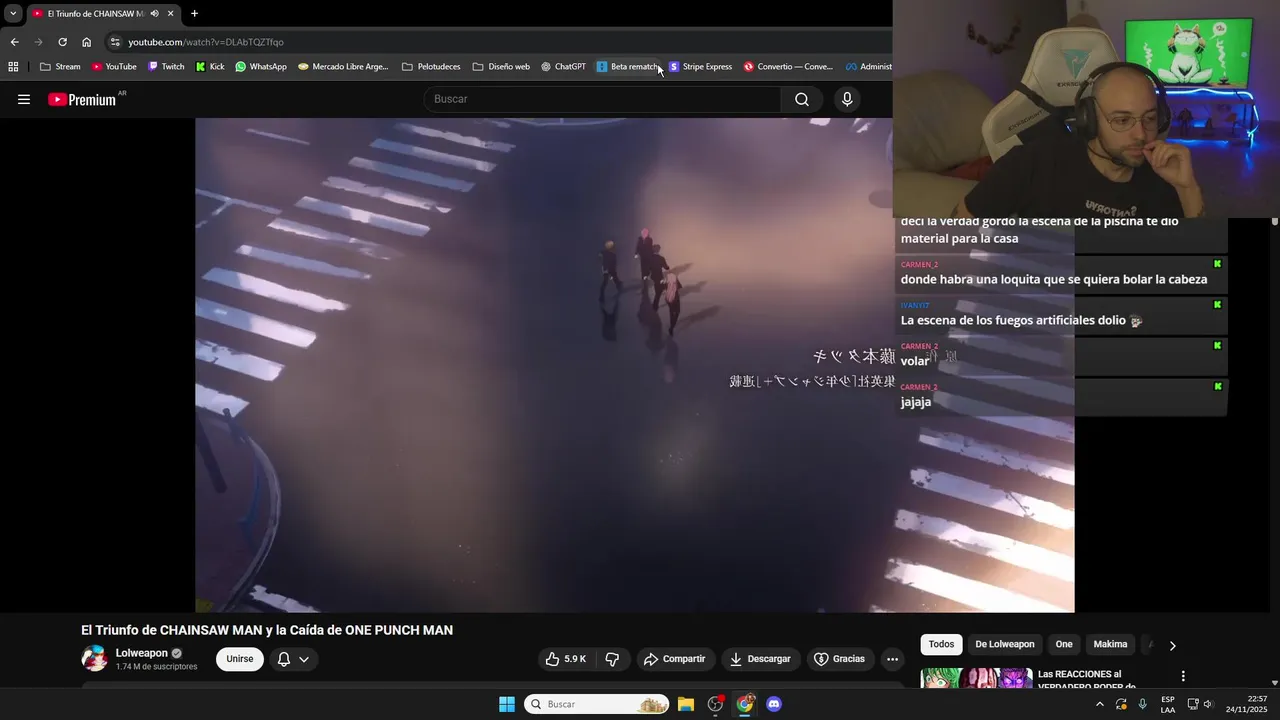The height and width of the screenshot is (720, 1280).
Task: Dislike the video with the thumbs-down button
Action: click(x=612, y=659)
